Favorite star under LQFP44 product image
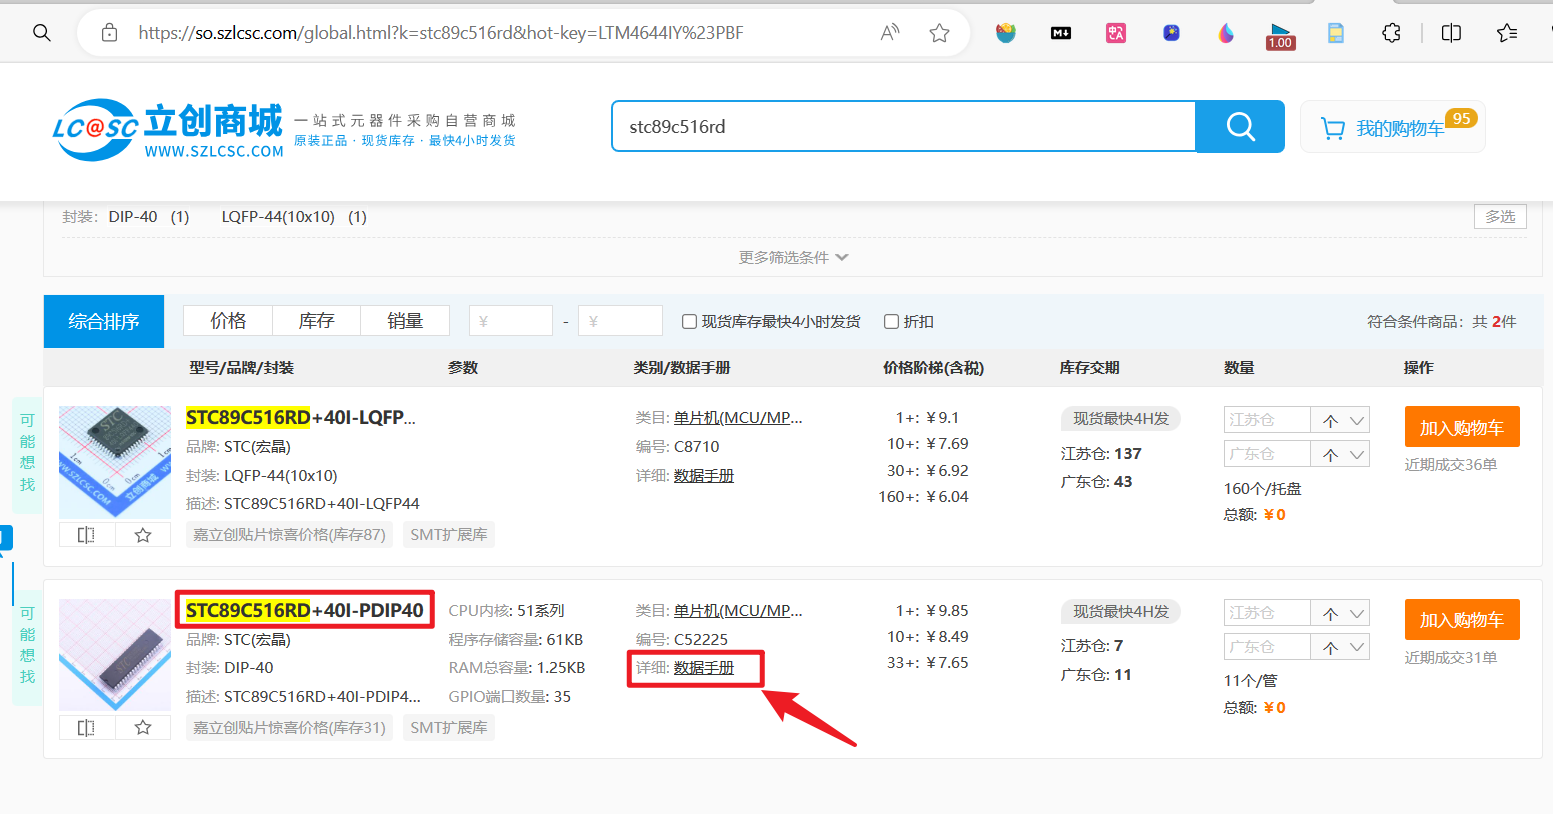This screenshot has height=814, width=1553. click(x=143, y=534)
